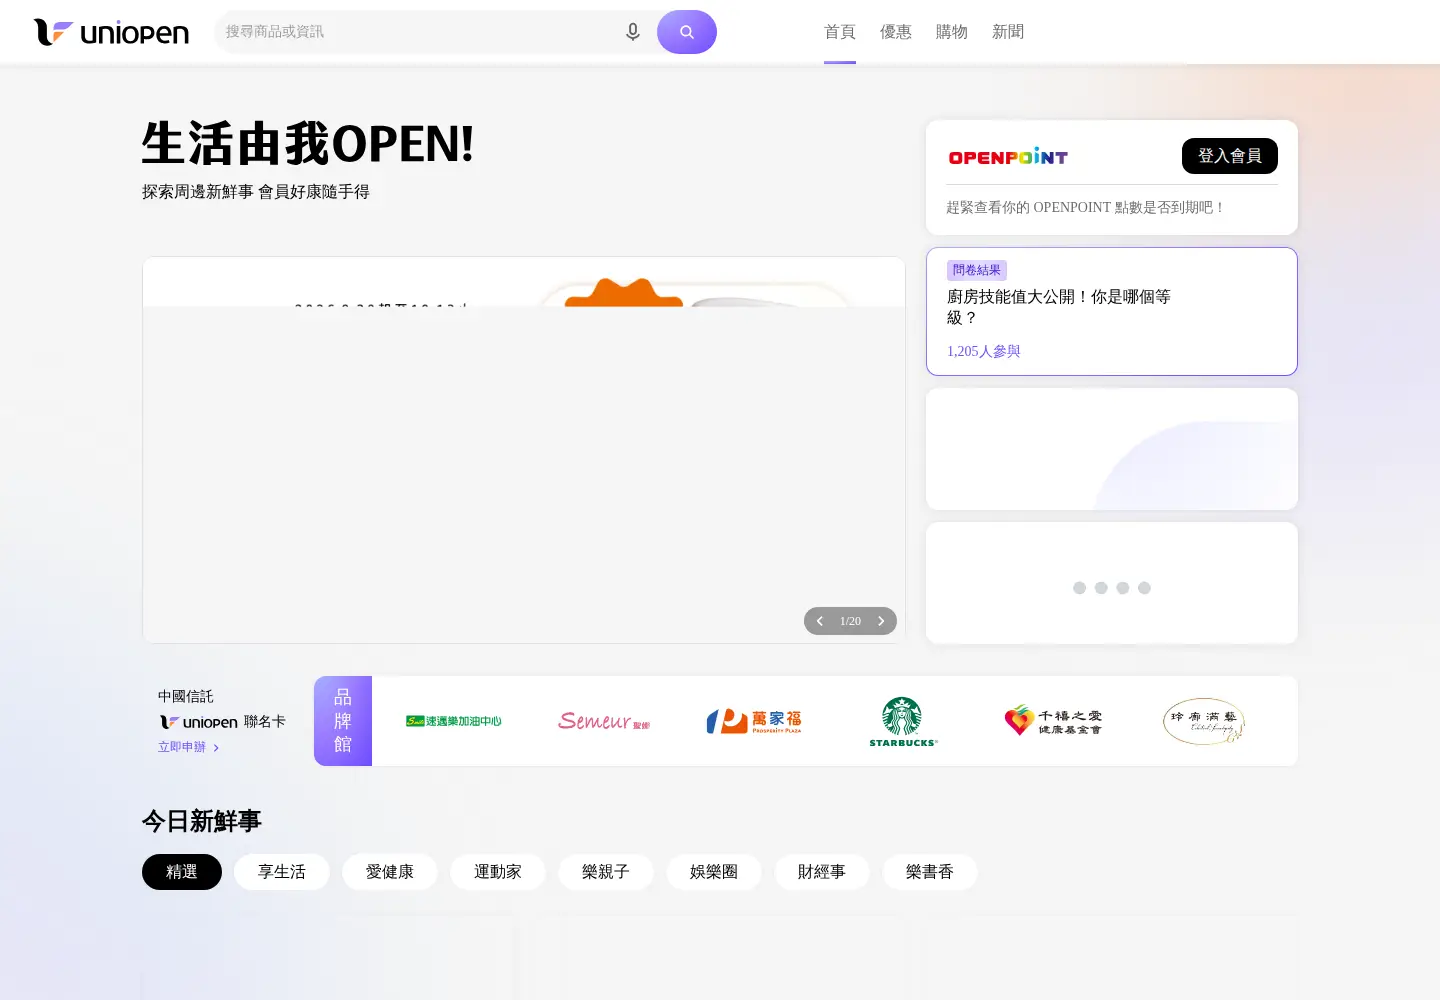The width and height of the screenshot is (1440, 1000).
Task: Focus the search input field
Action: 418,32
